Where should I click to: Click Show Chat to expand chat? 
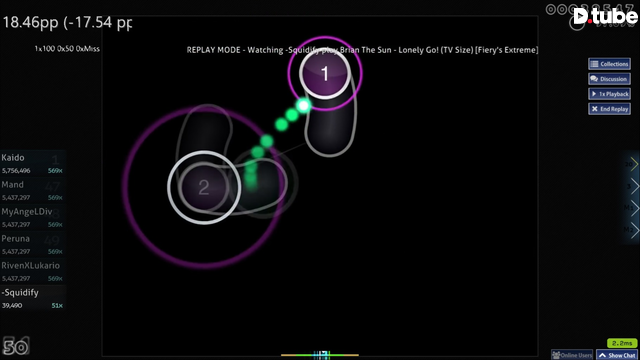tap(617, 355)
